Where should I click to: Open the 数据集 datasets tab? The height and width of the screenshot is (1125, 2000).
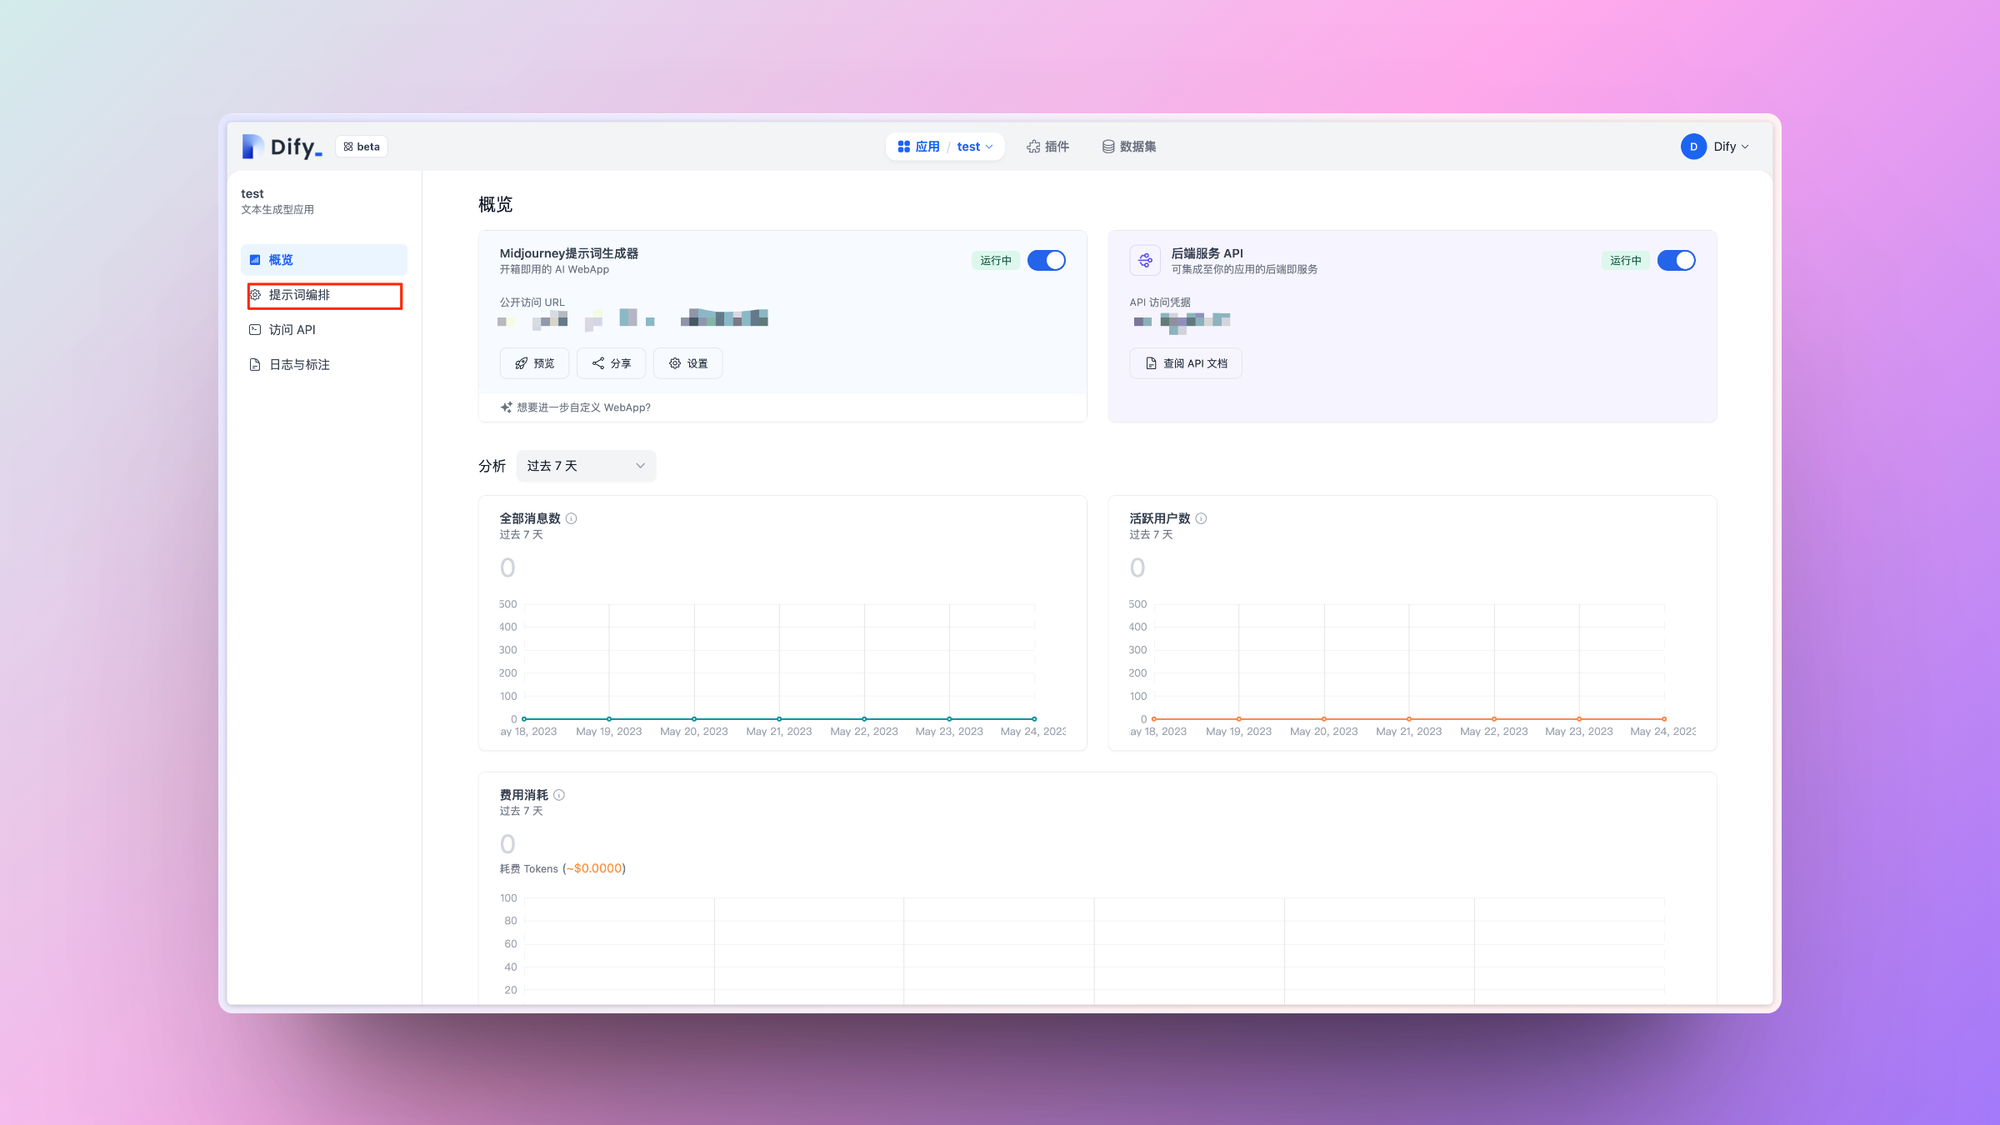(x=1129, y=146)
